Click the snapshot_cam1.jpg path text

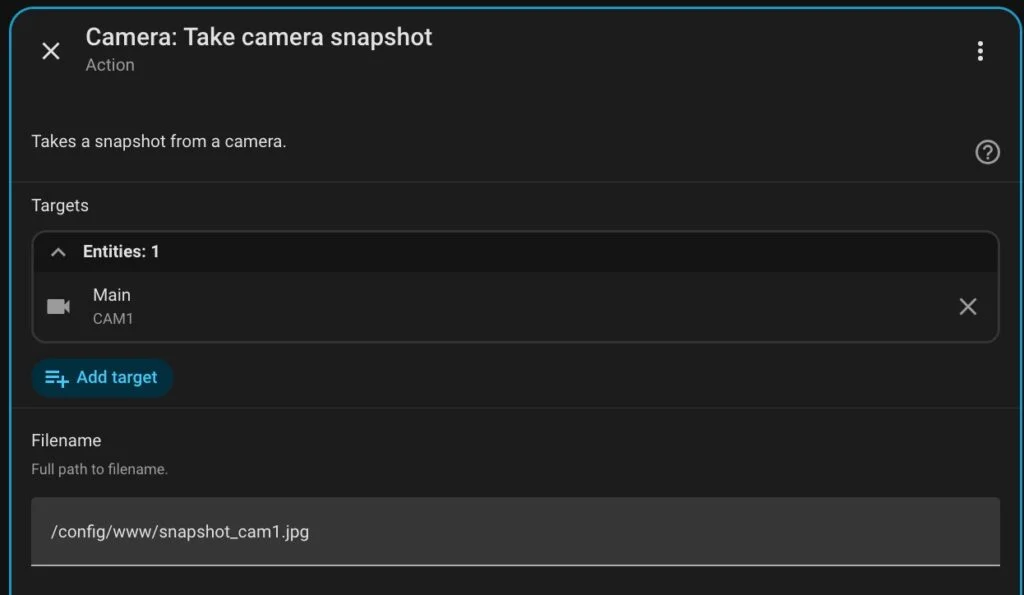180,531
